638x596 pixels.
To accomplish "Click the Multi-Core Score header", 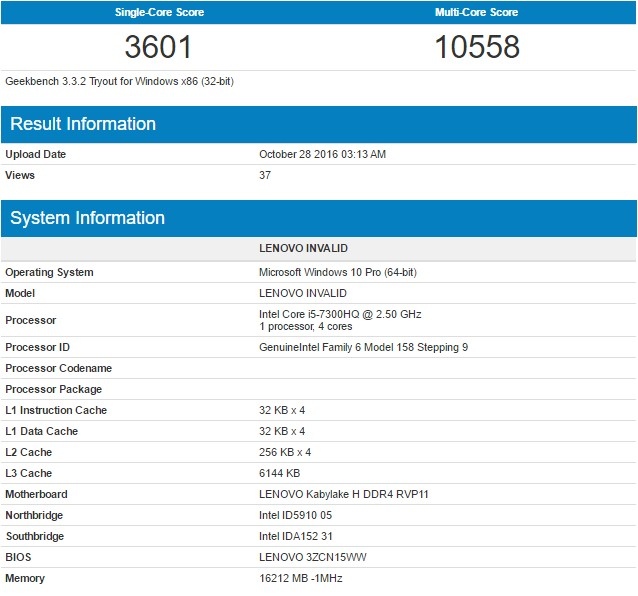I will coord(476,12).
